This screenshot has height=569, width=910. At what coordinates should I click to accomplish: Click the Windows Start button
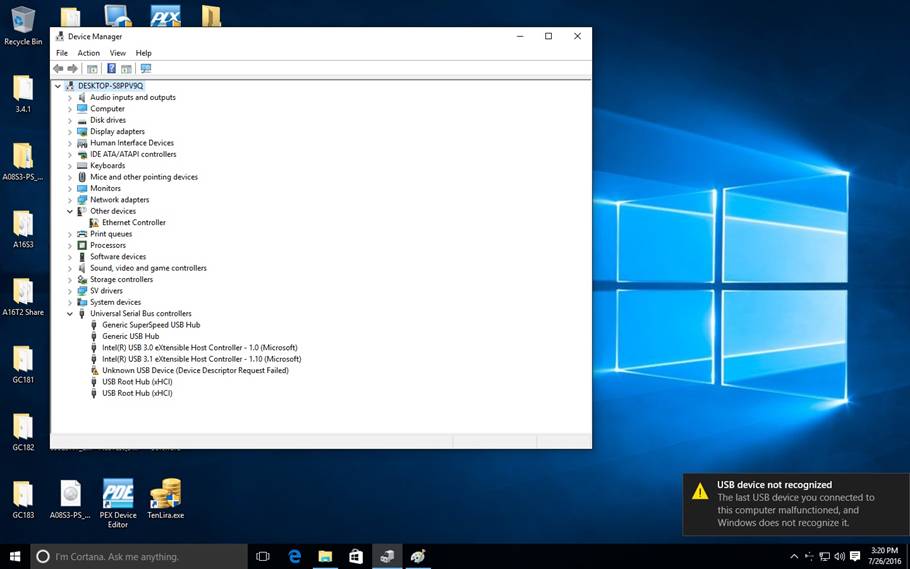15,556
